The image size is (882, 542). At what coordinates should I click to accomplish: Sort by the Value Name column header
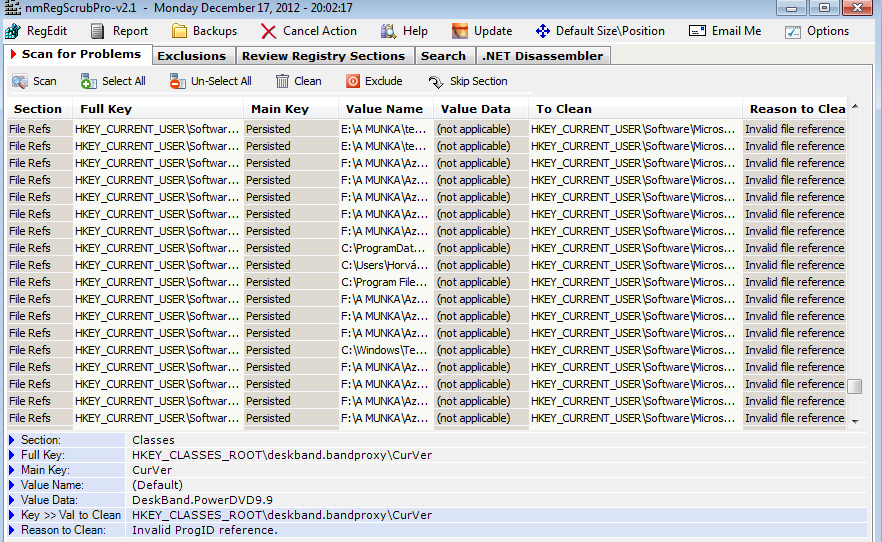point(384,109)
